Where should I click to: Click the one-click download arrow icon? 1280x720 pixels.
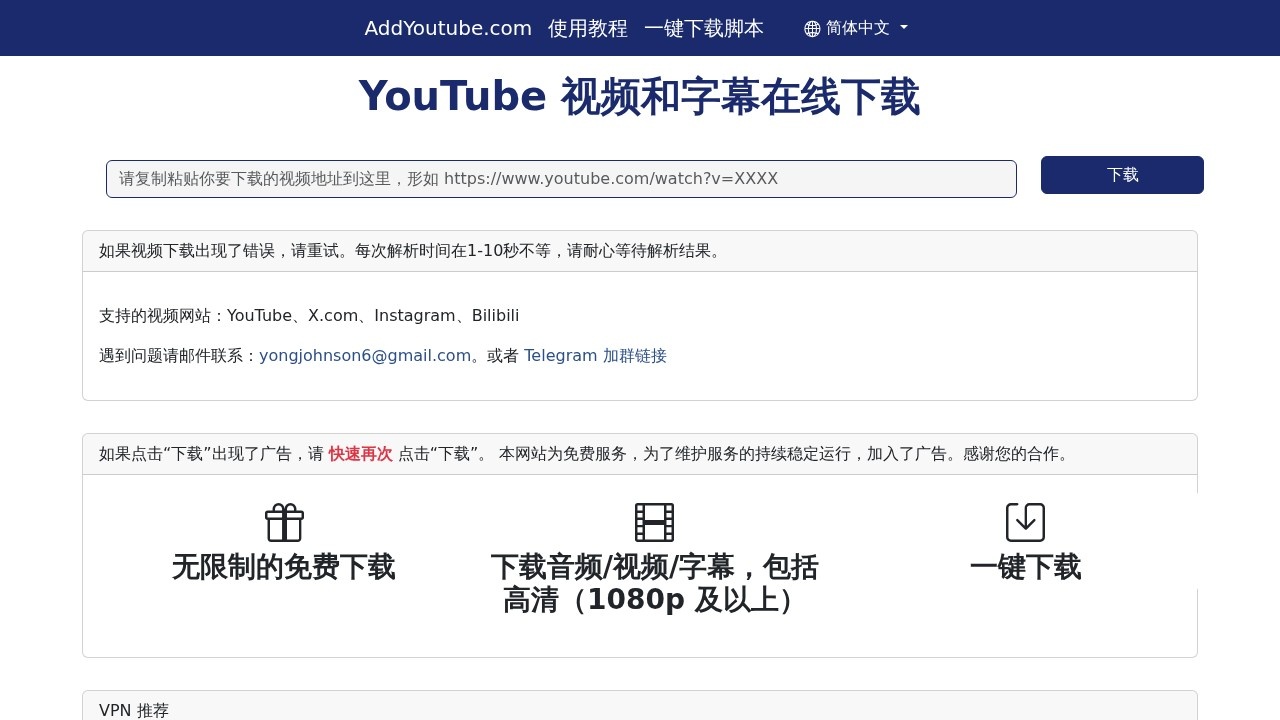(1026, 521)
